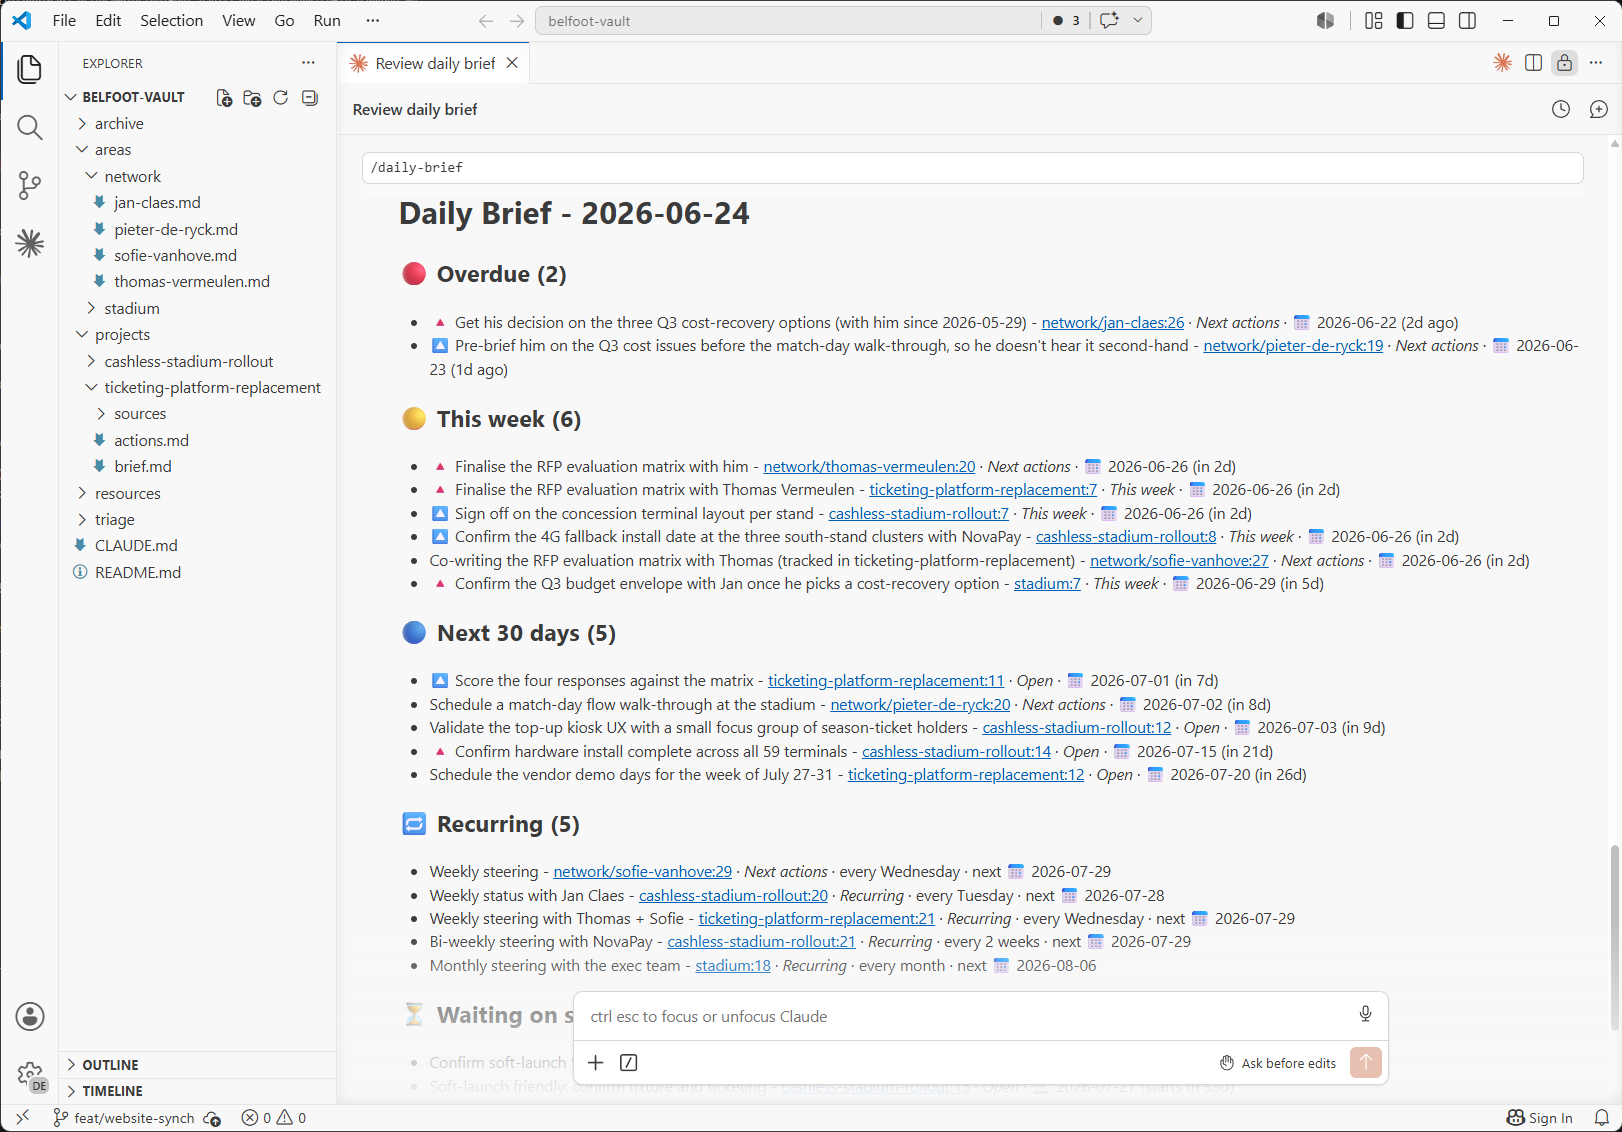Open the View menu
The height and width of the screenshot is (1132, 1622).
click(x=238, y=21)
